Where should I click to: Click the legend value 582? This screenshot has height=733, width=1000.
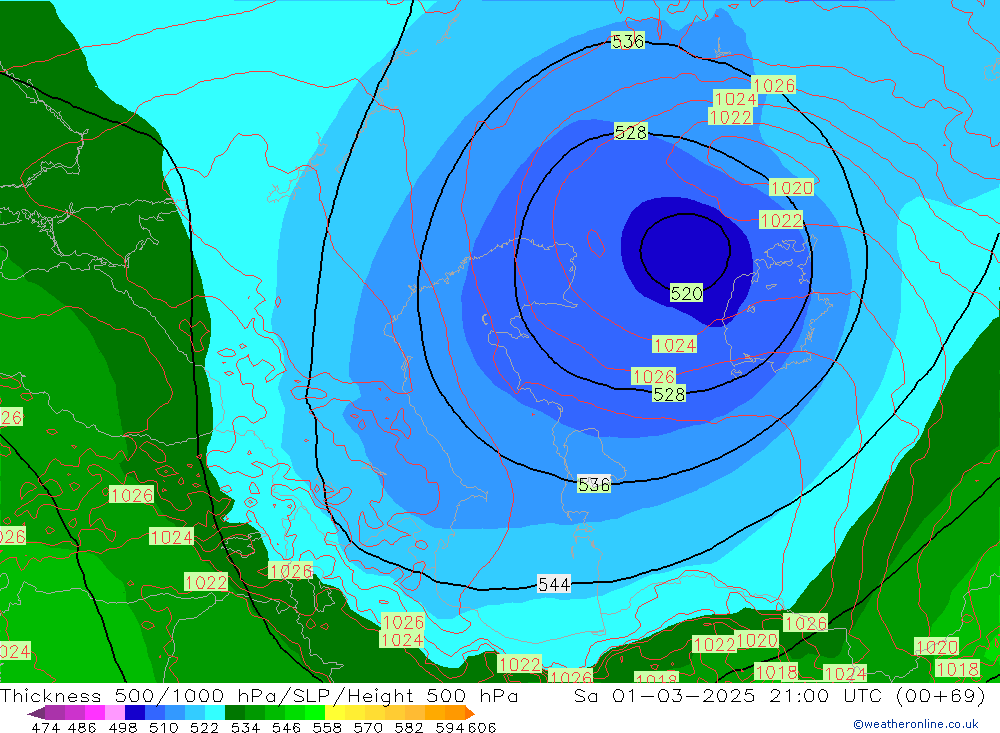click(408, 727)
